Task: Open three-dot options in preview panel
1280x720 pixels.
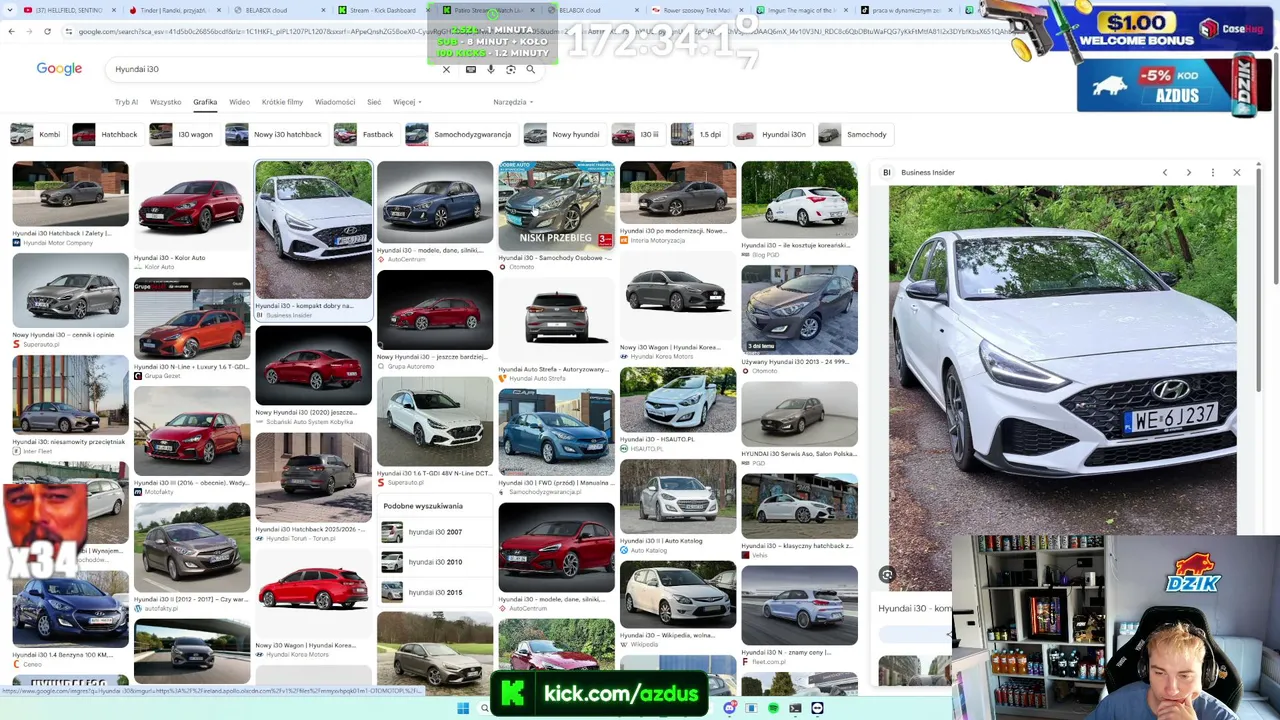Action: pyautogui.click(x=1213, y=172)
